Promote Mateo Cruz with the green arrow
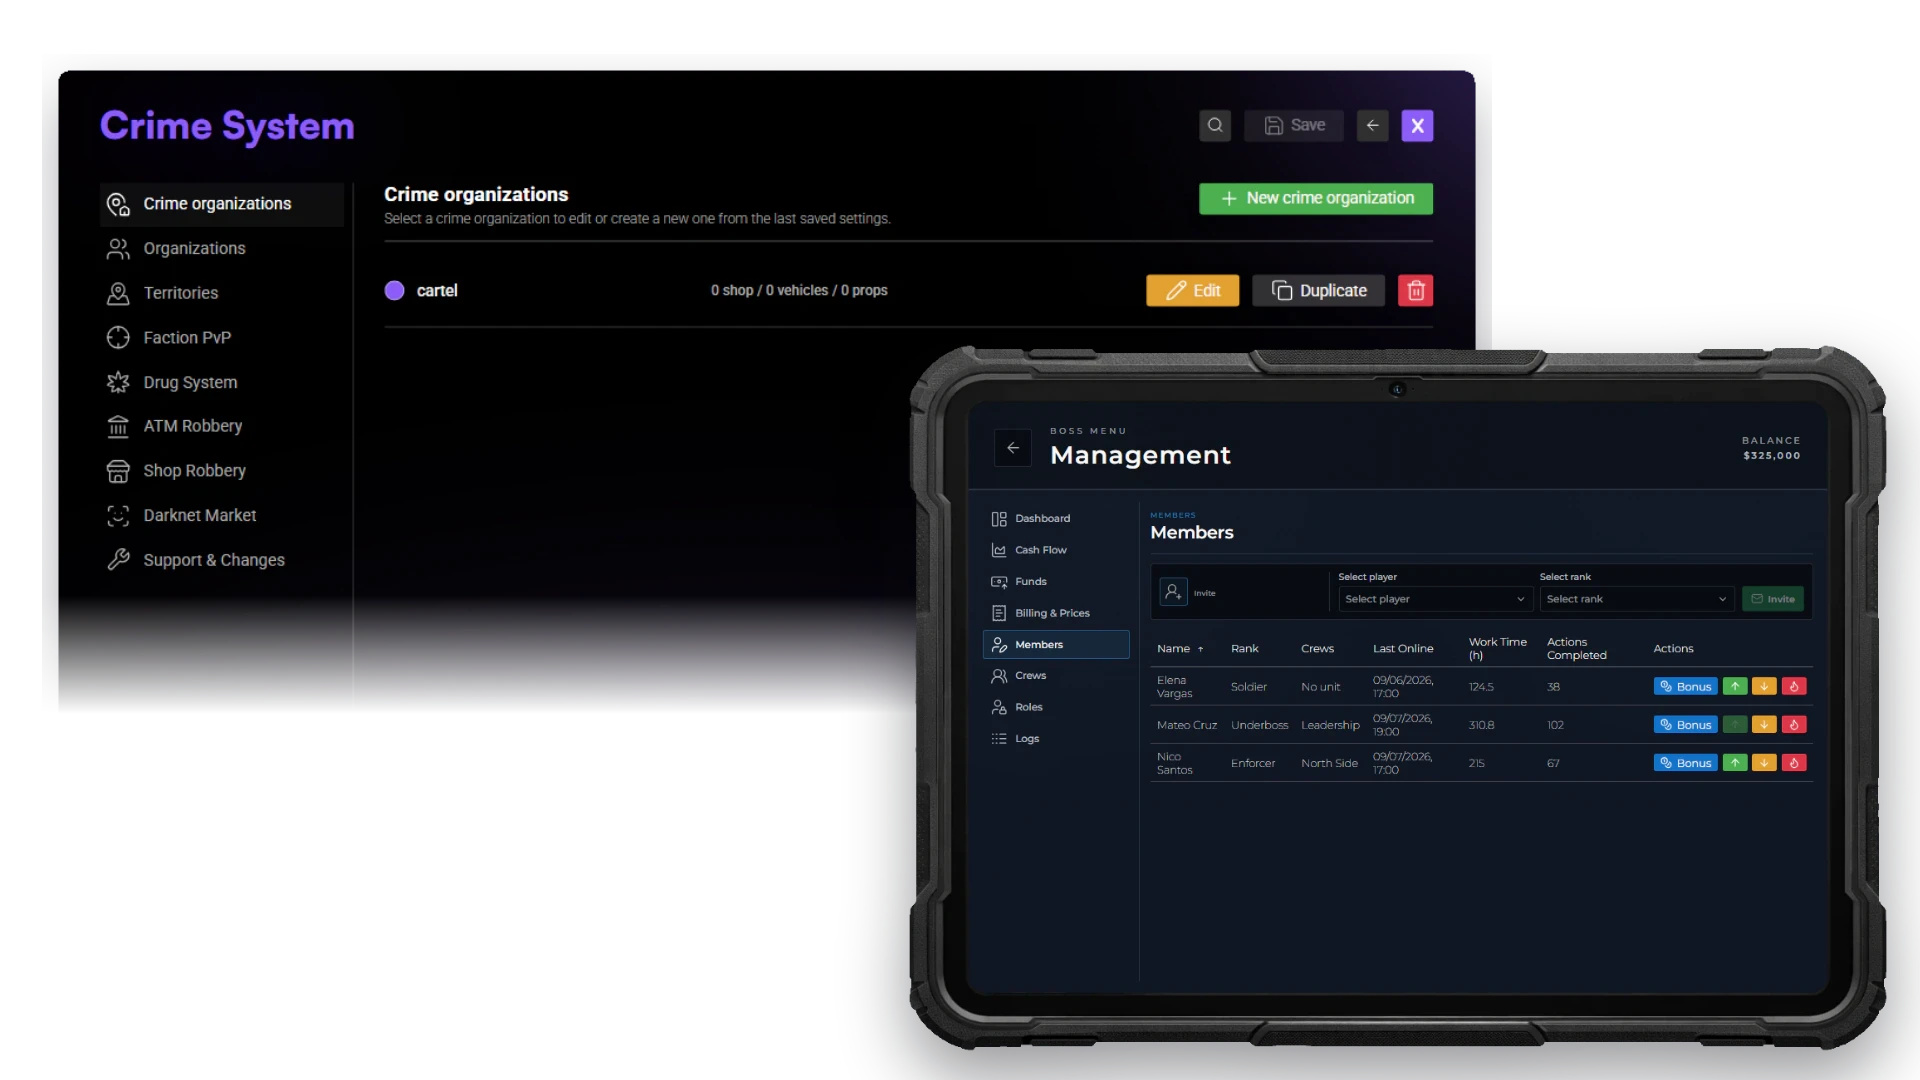 (x=1735, y=725)
